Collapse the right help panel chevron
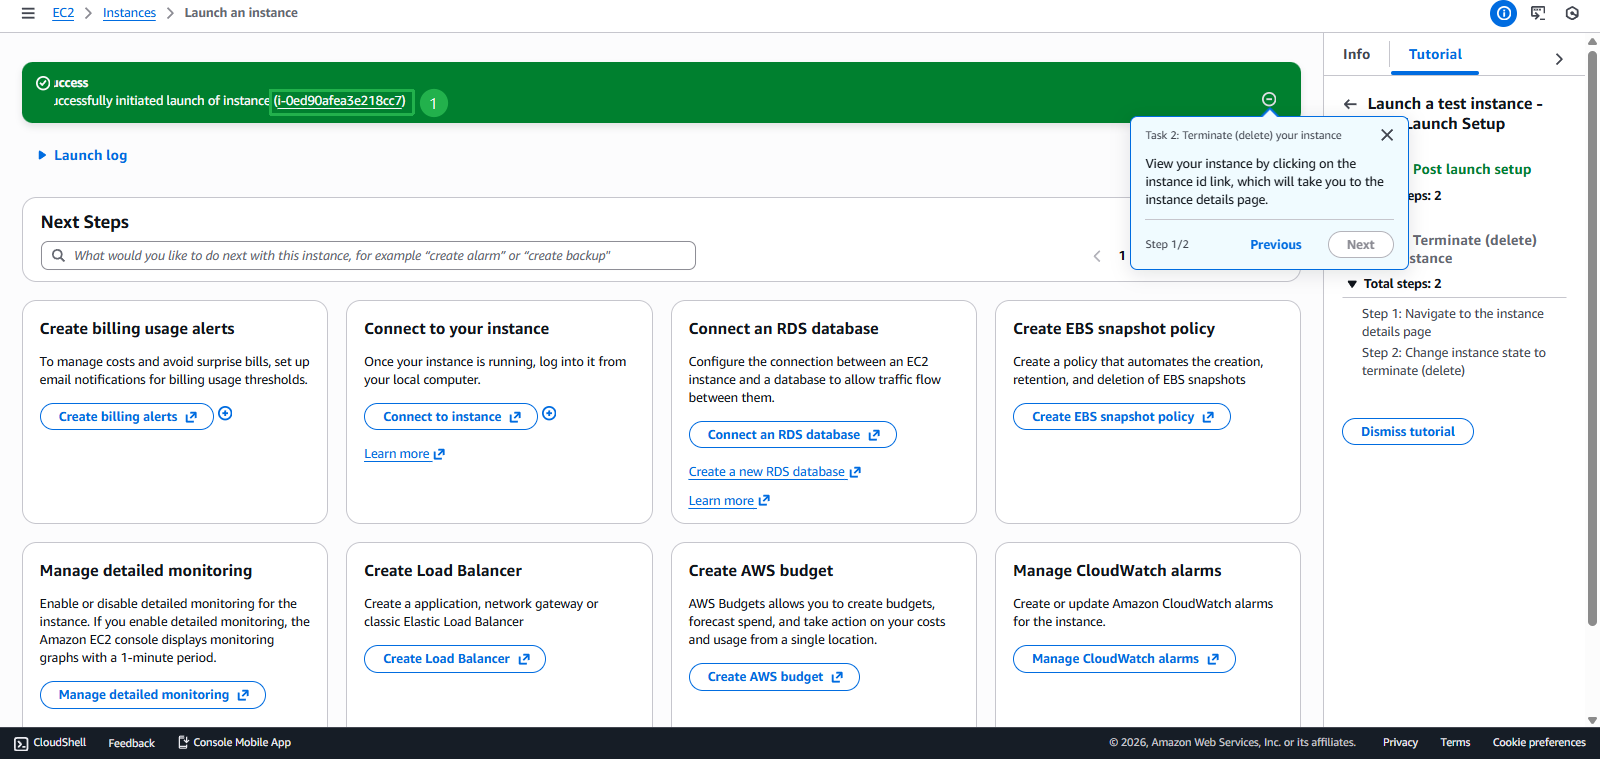This screenshot has height=759, width=1600. click(1559, 59)
